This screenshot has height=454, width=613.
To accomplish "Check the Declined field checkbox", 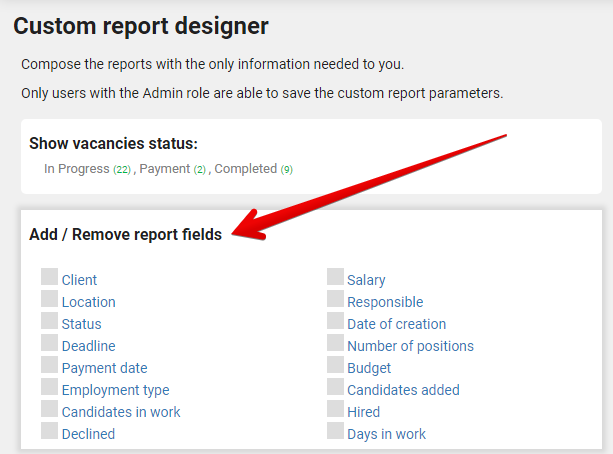I will 49,431.
